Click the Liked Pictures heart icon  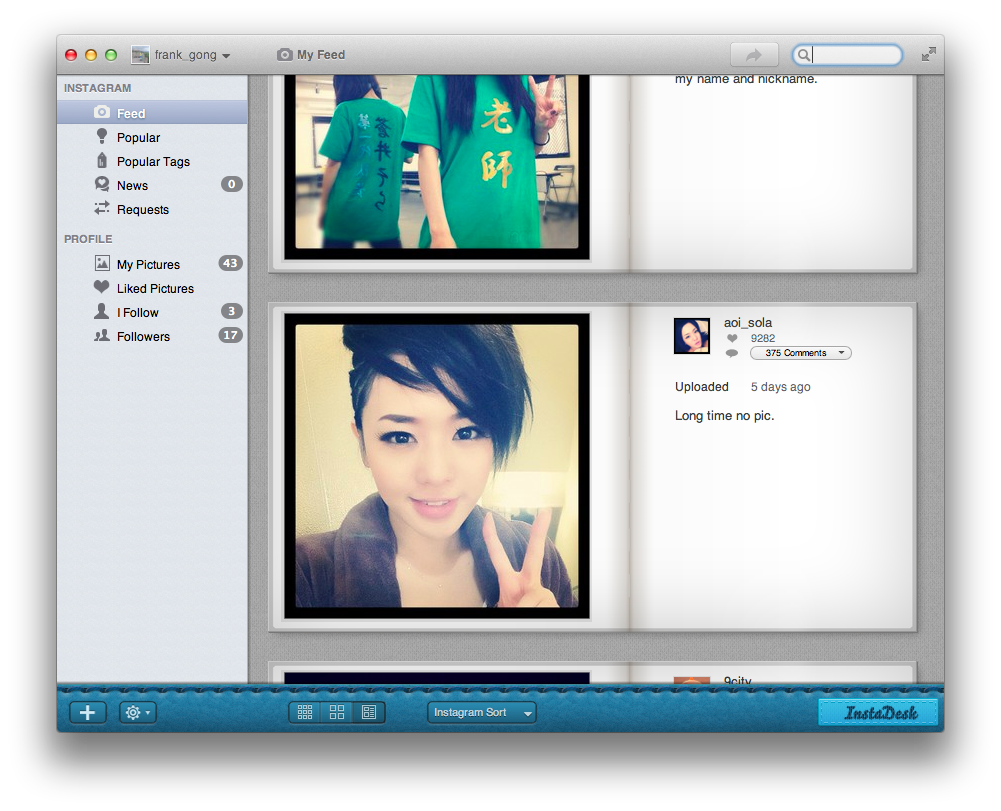(x=102, y=287)
